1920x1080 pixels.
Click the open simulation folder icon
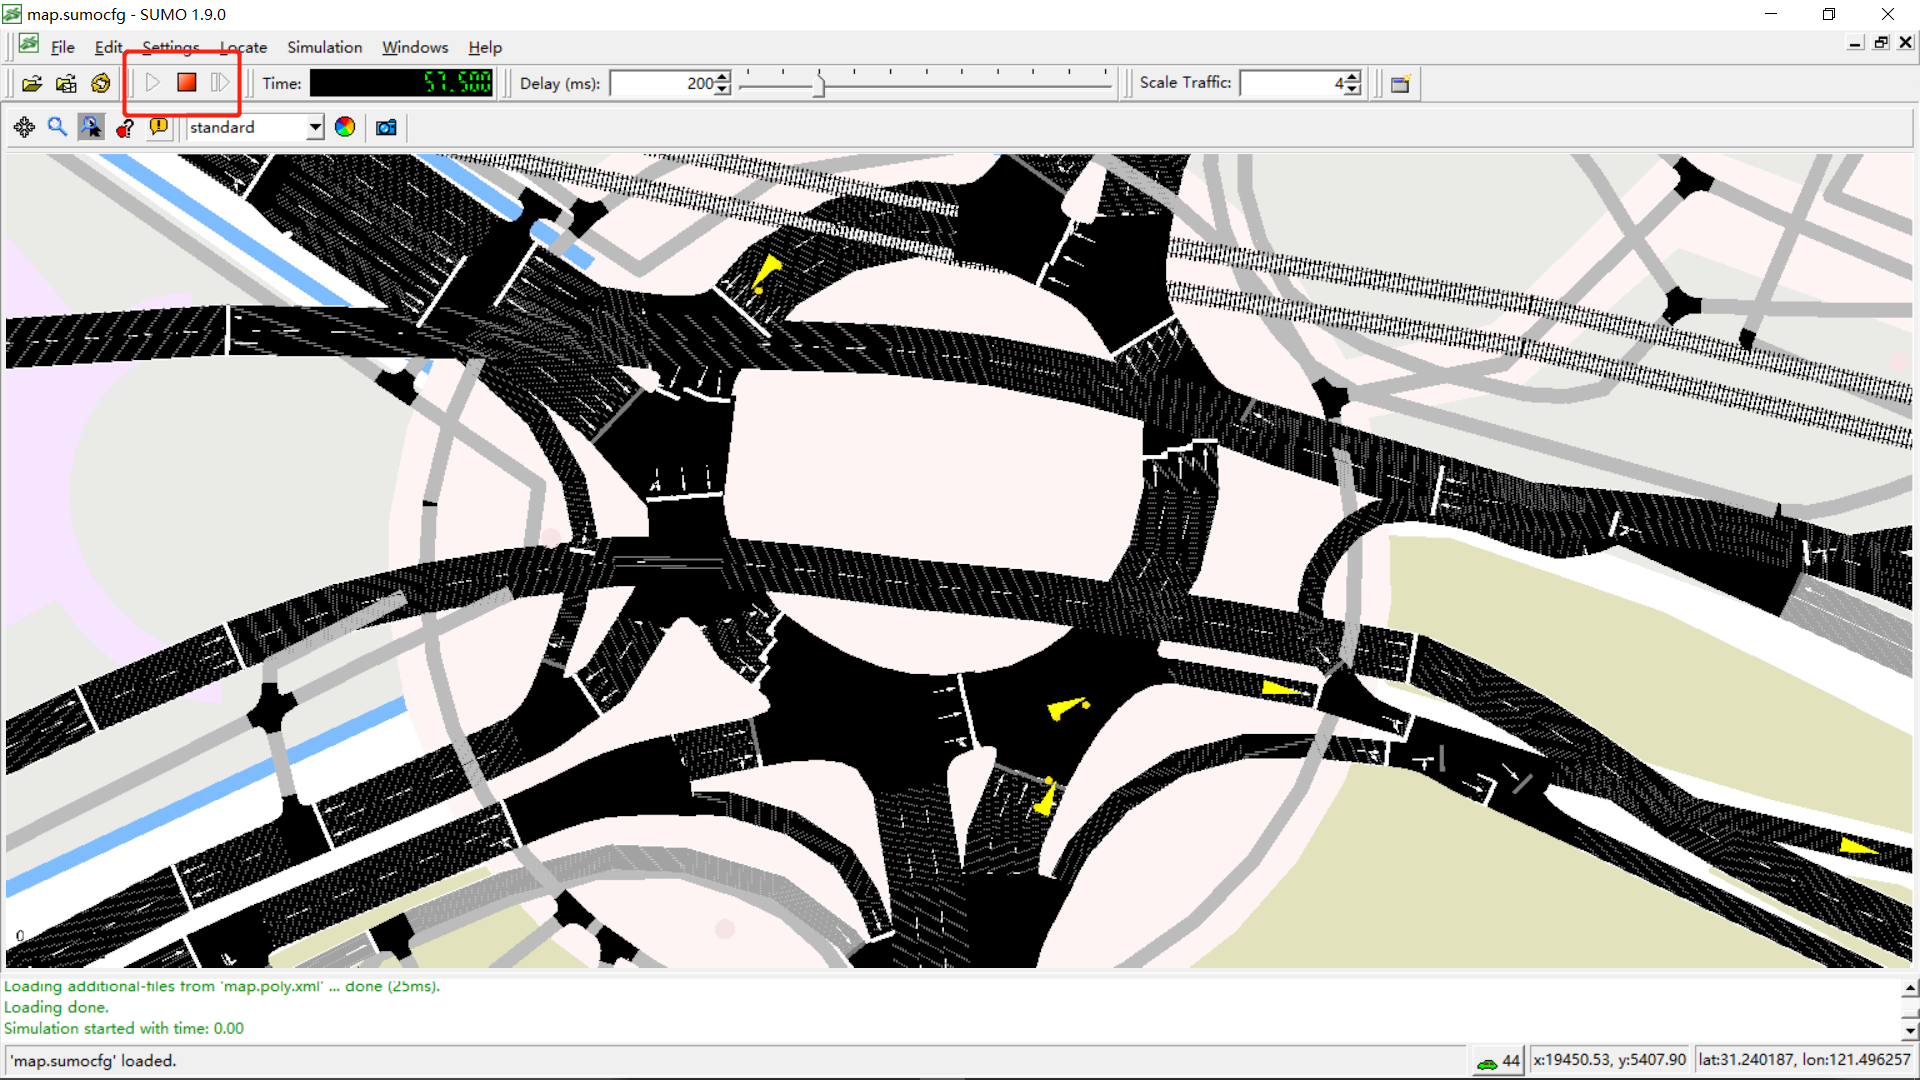[x=32, y=84]
